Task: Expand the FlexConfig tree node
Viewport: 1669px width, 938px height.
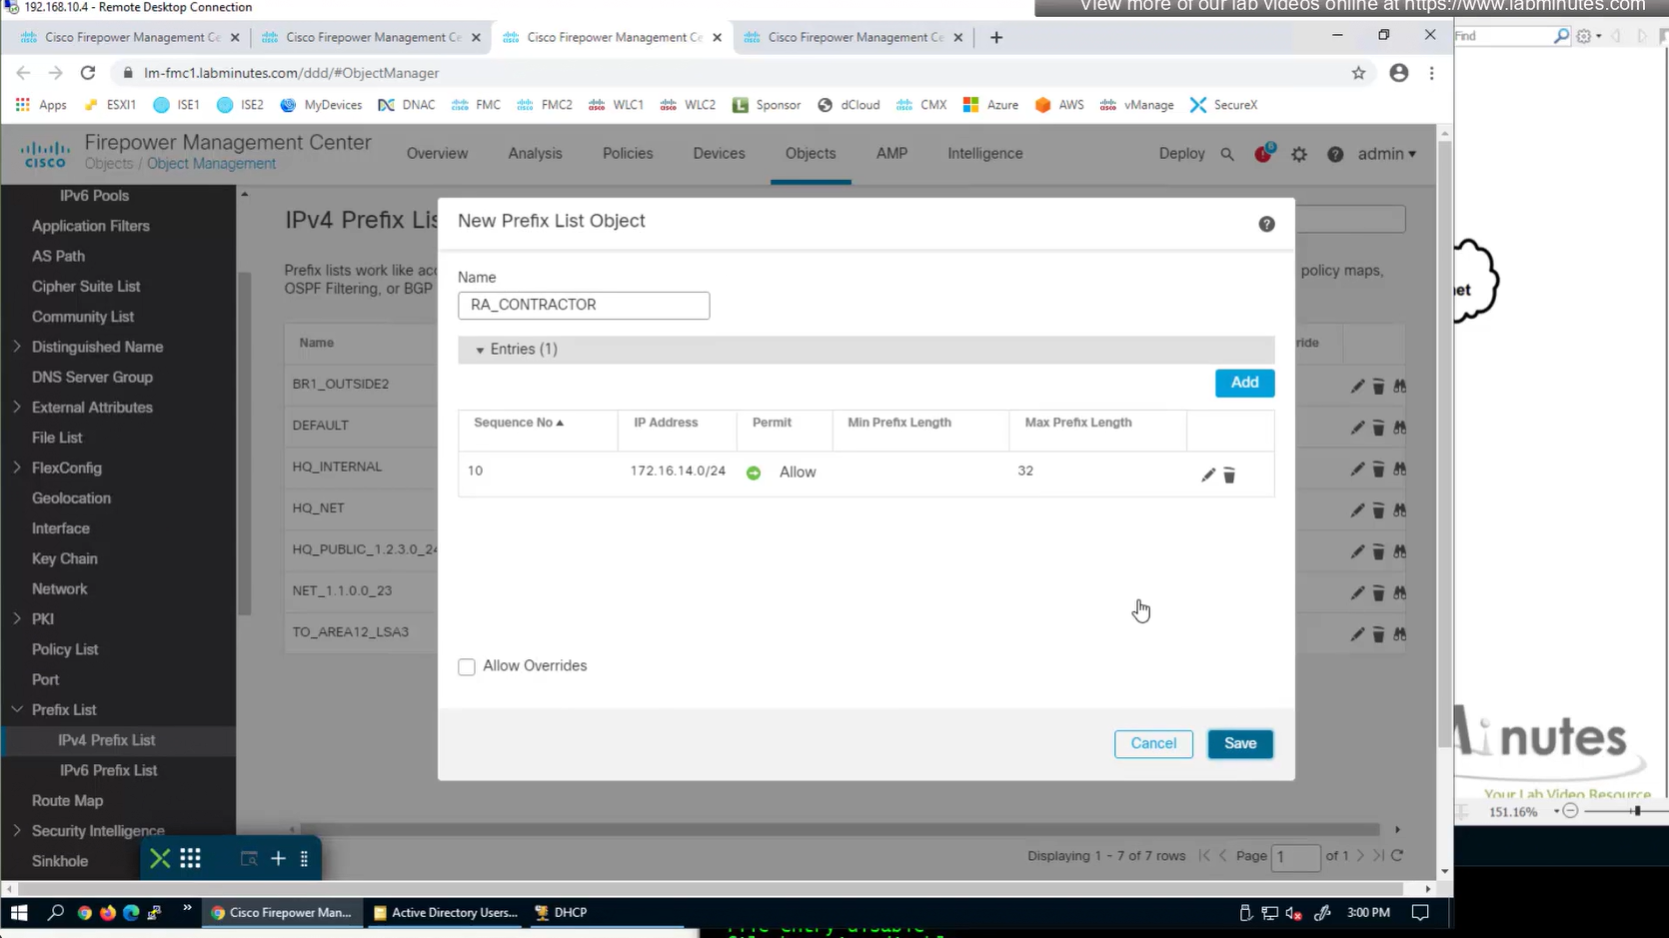Action: 17,468
